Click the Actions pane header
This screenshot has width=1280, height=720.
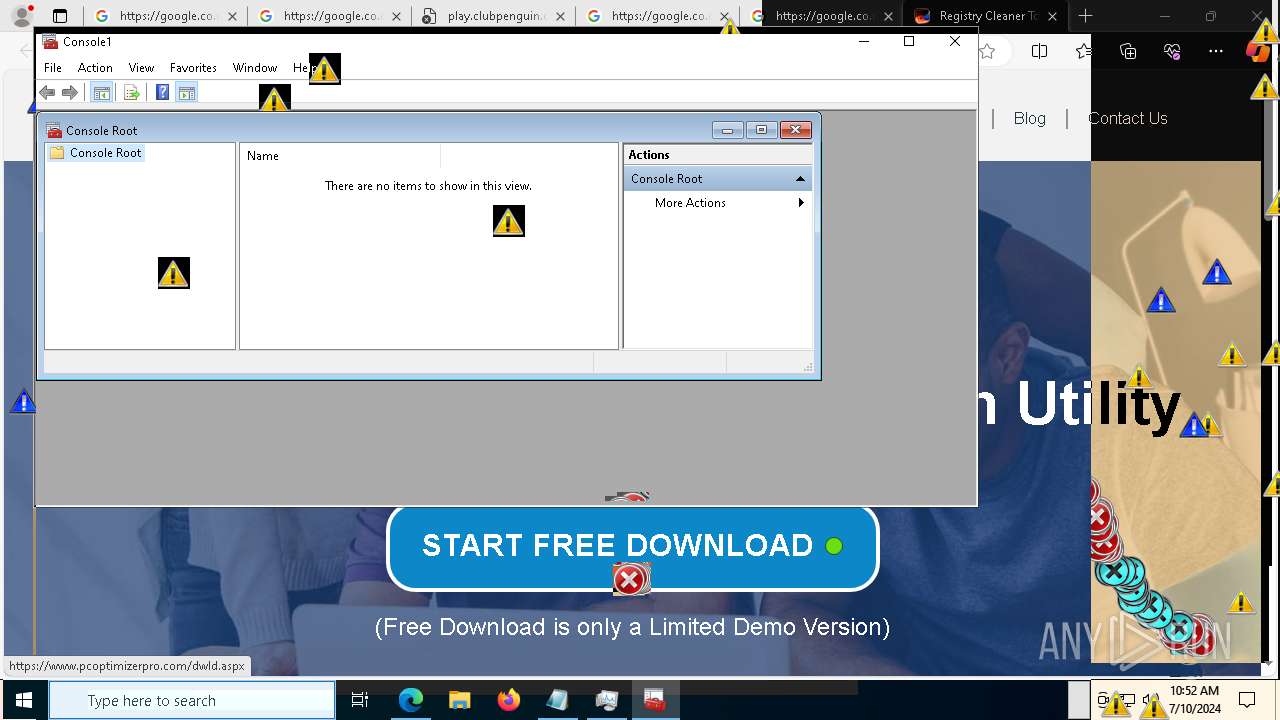pos(718,155)
